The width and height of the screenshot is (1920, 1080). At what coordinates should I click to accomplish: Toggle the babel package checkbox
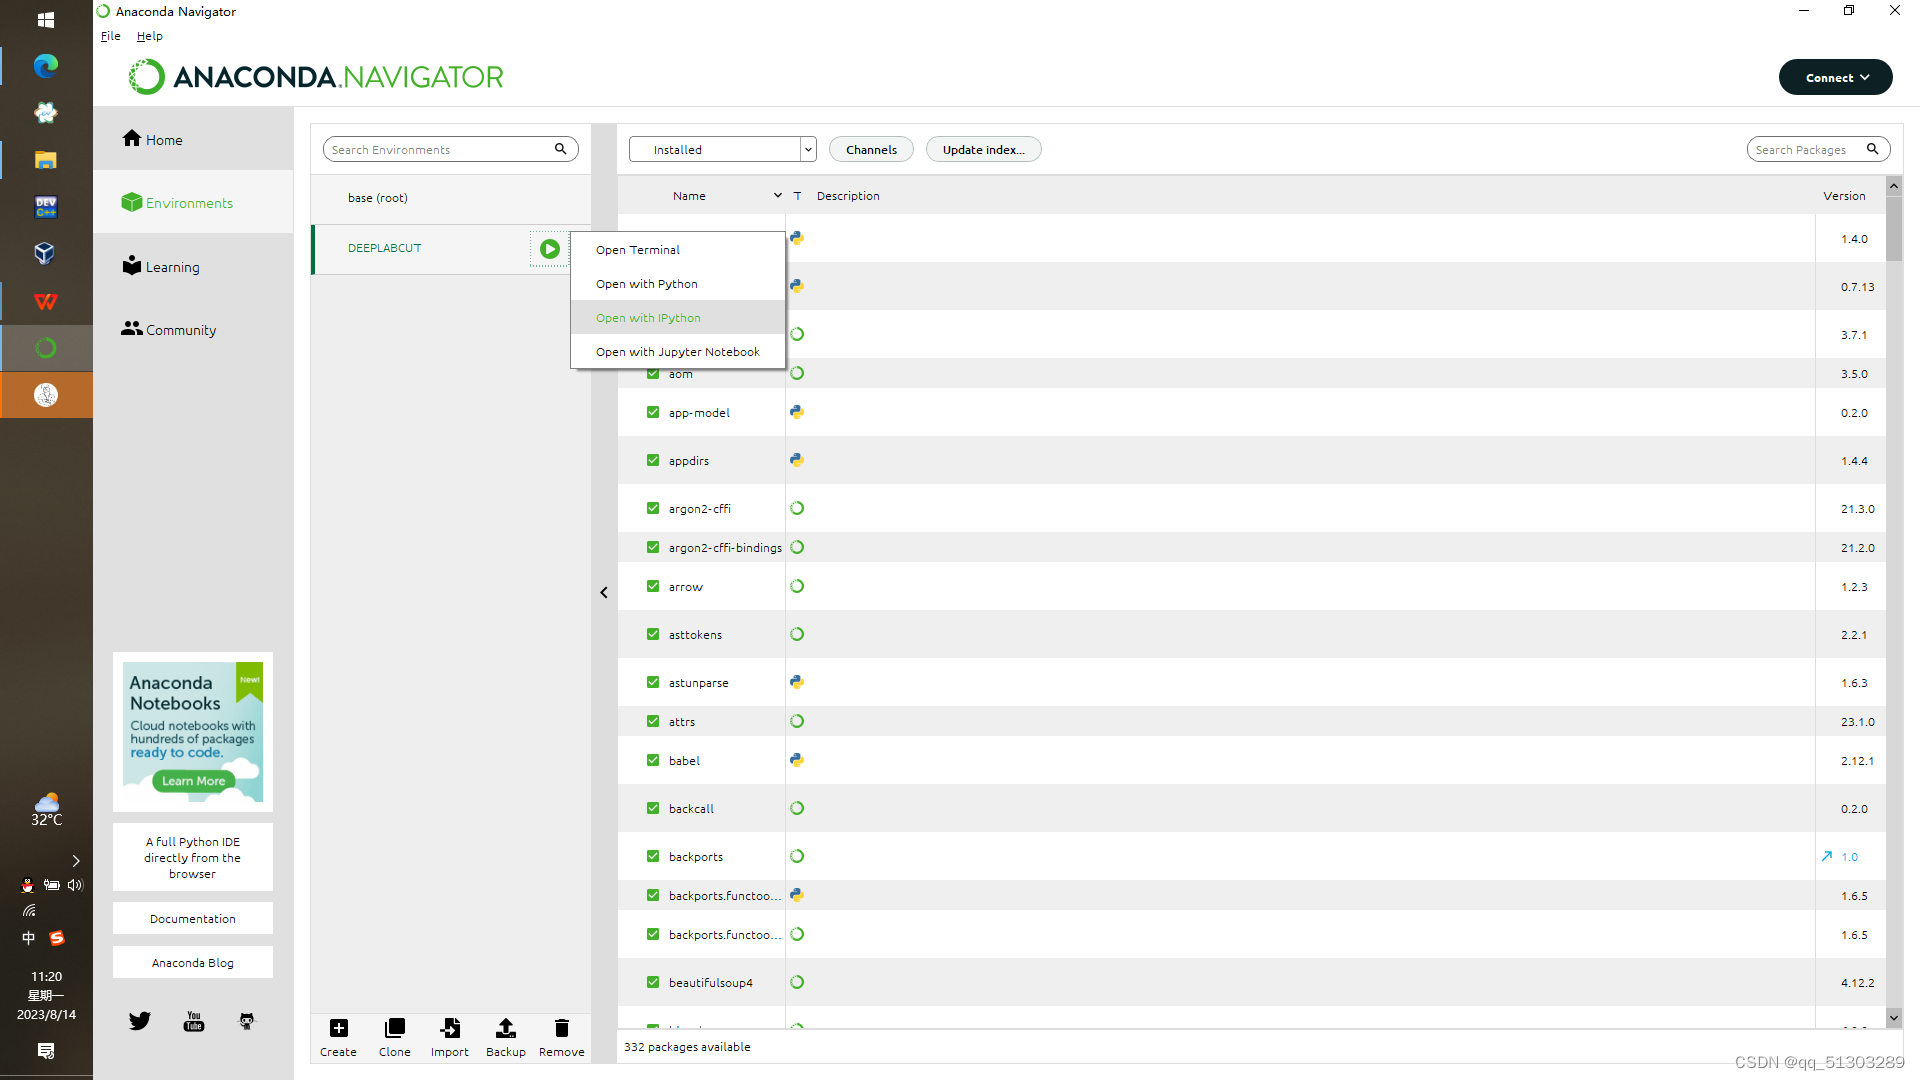(653, 760)
